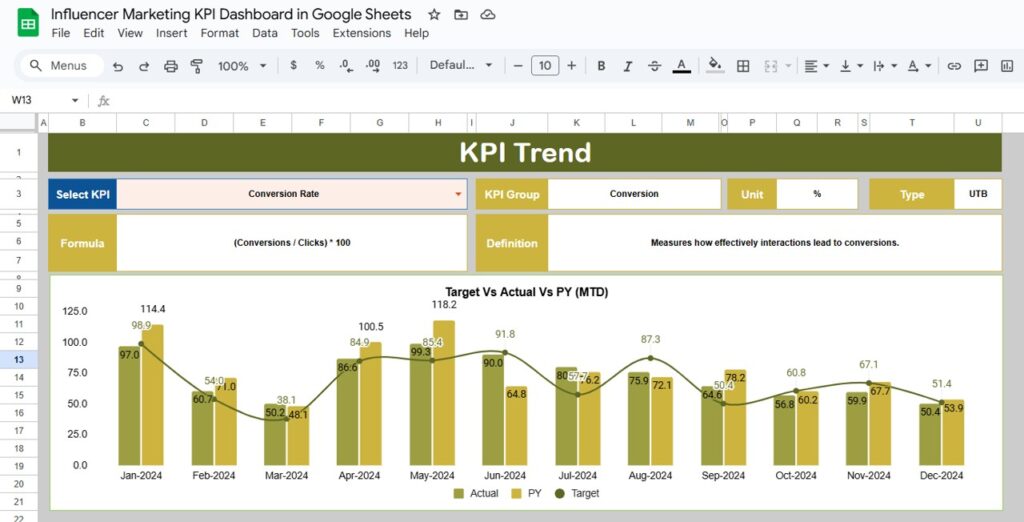Increase decimal places
The width and height of the screenshot is (1024, 522).
(x=373, y=65)
